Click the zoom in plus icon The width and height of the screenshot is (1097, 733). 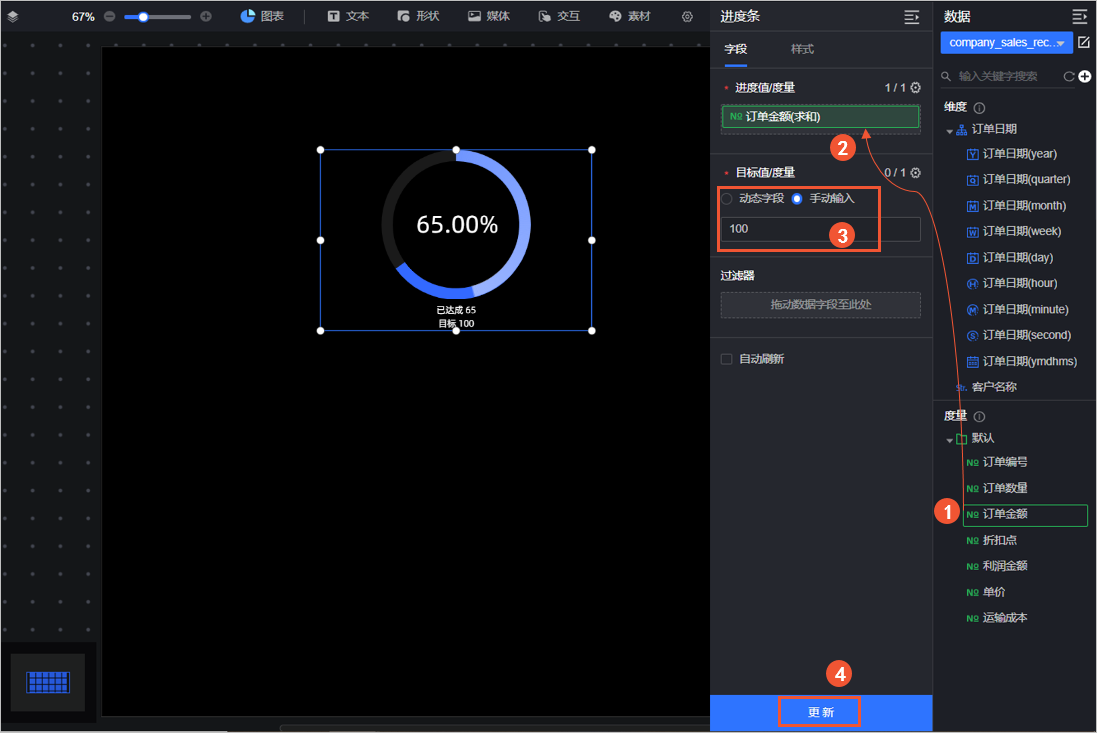coord(206,16)
